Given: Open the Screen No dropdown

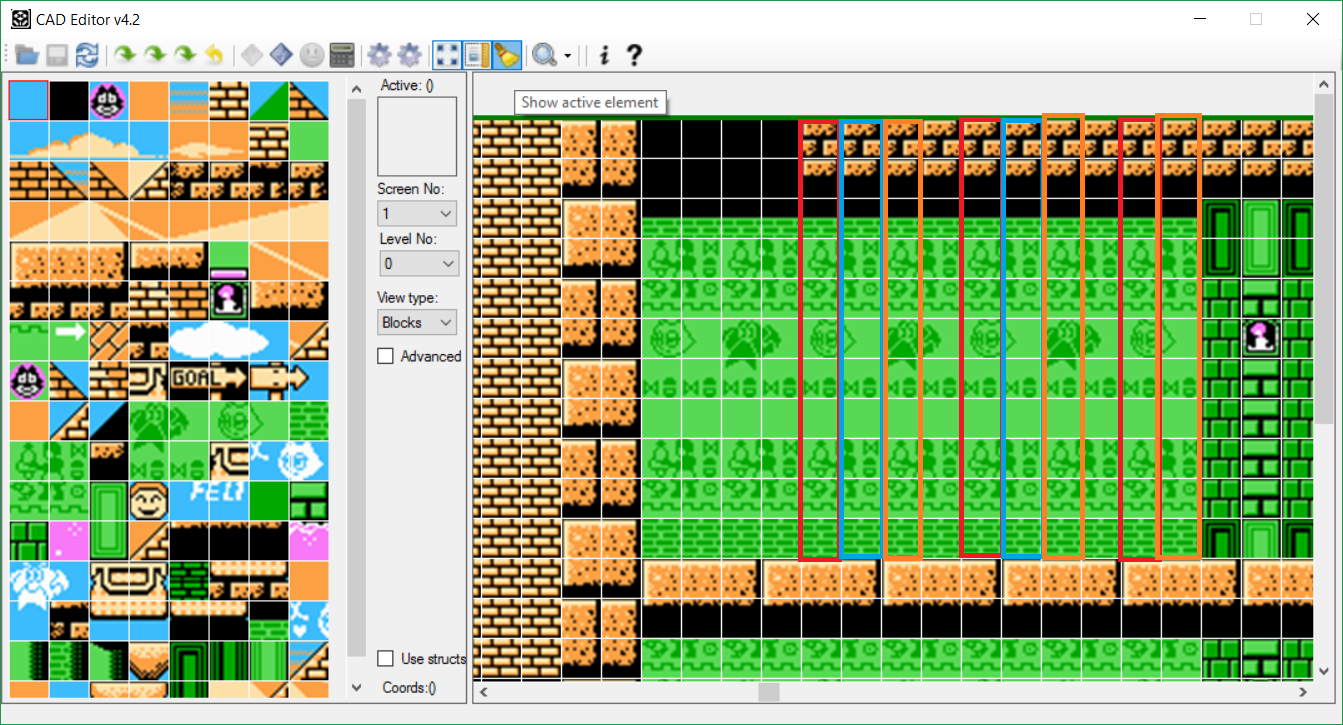Looking at the screenshot, I should tap(417, 214).
